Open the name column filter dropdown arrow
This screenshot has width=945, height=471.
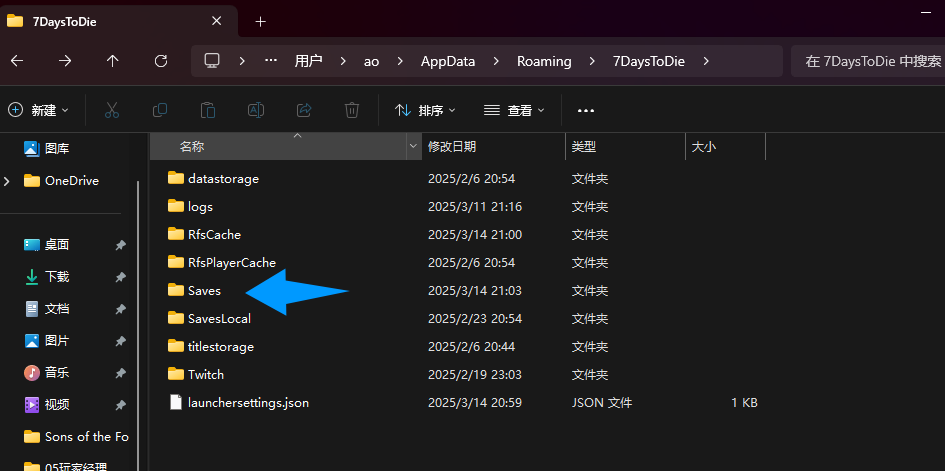(413, 147)
